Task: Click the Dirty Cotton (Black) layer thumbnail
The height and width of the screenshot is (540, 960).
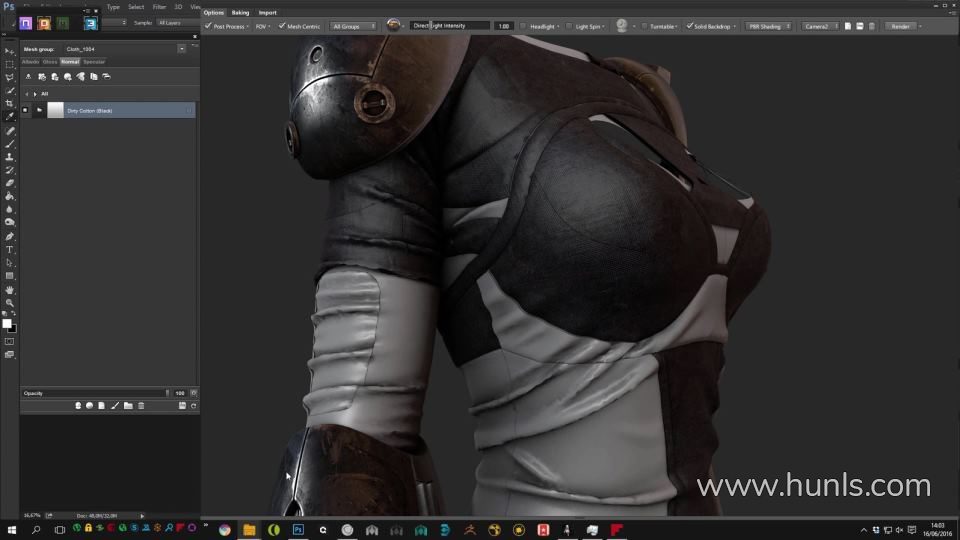Action: coord(56,110)
